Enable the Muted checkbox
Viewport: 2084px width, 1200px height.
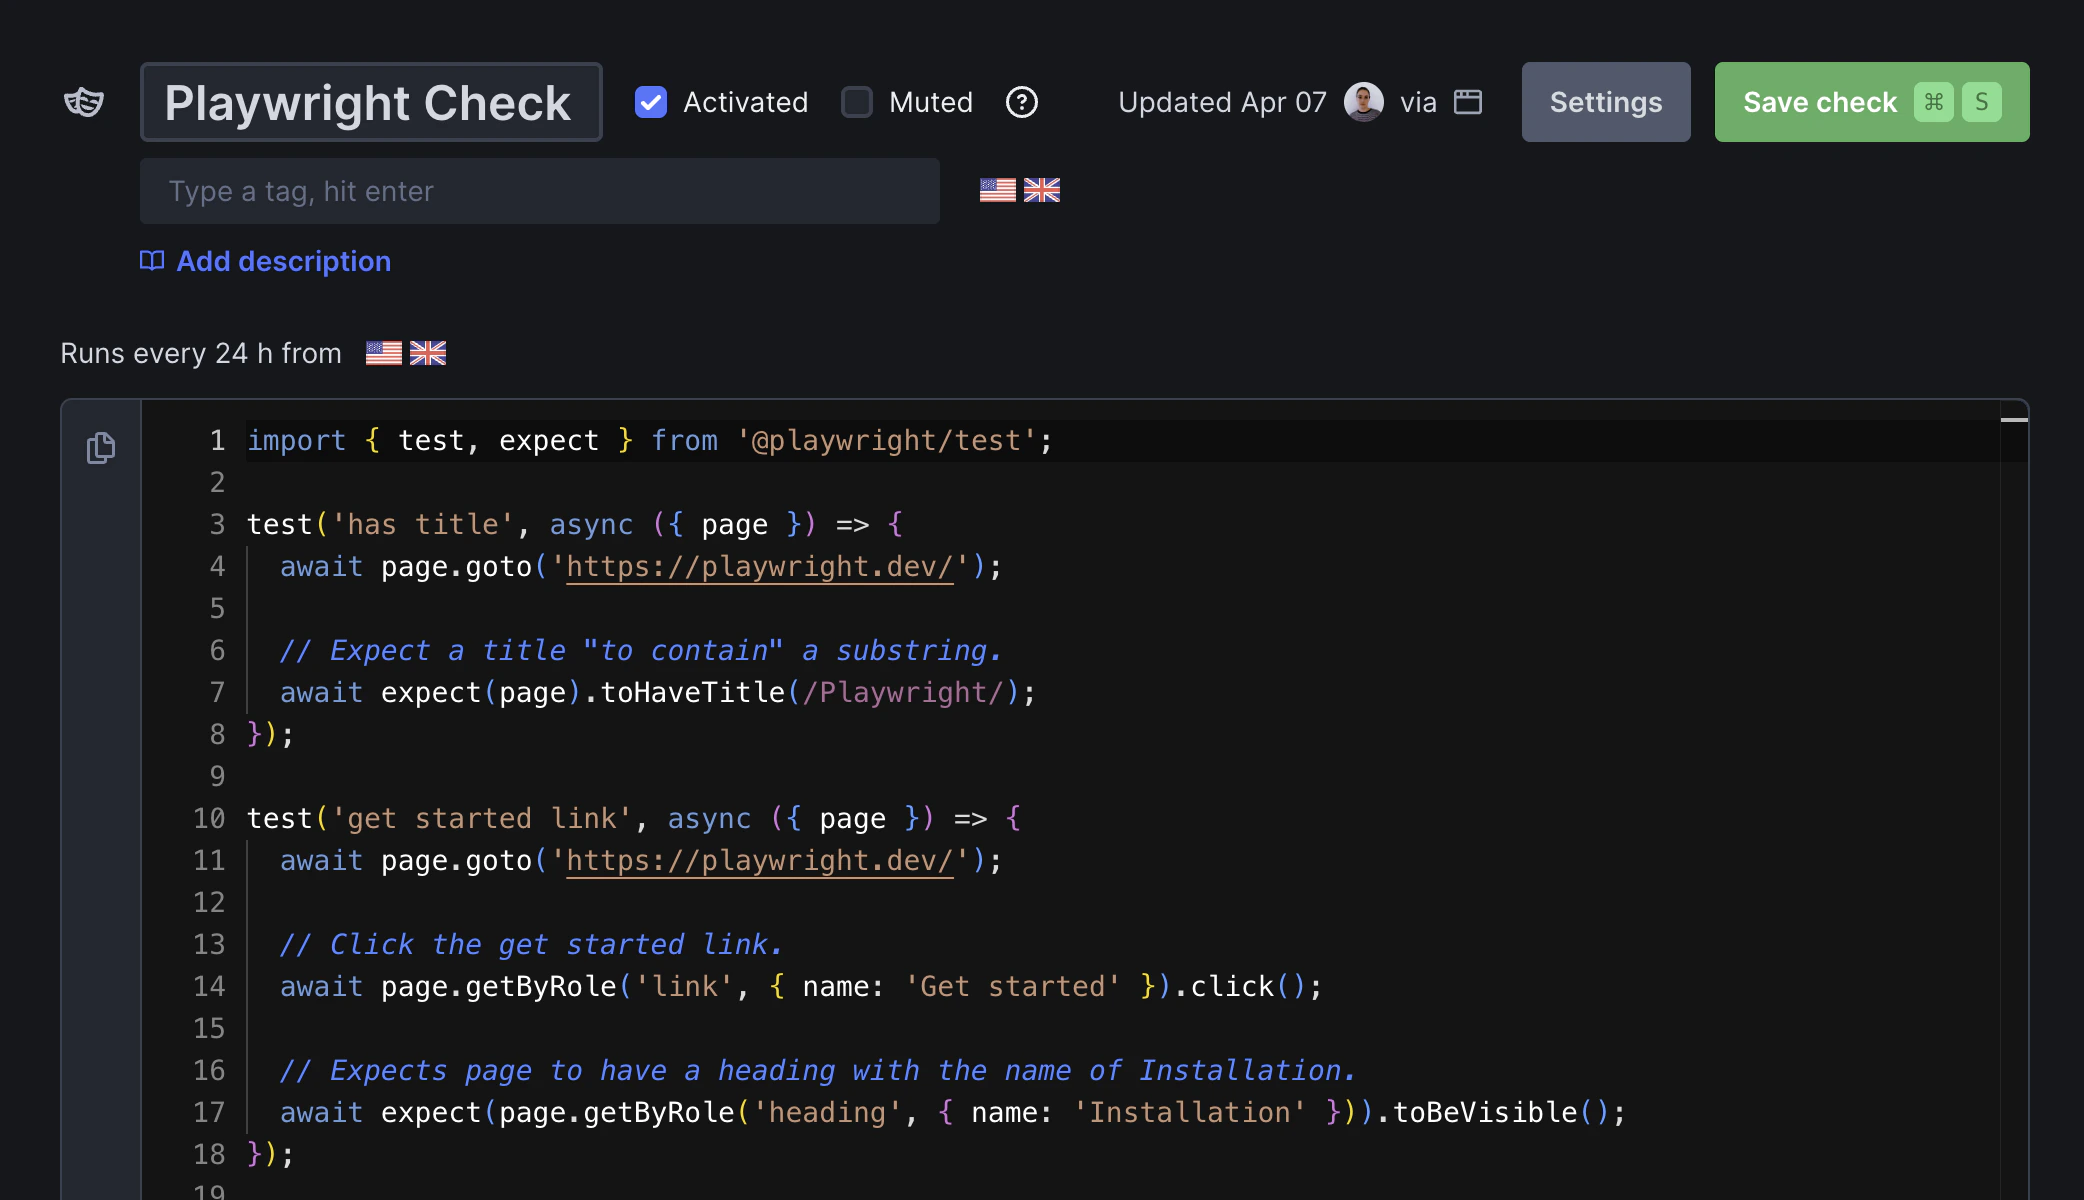857,102
